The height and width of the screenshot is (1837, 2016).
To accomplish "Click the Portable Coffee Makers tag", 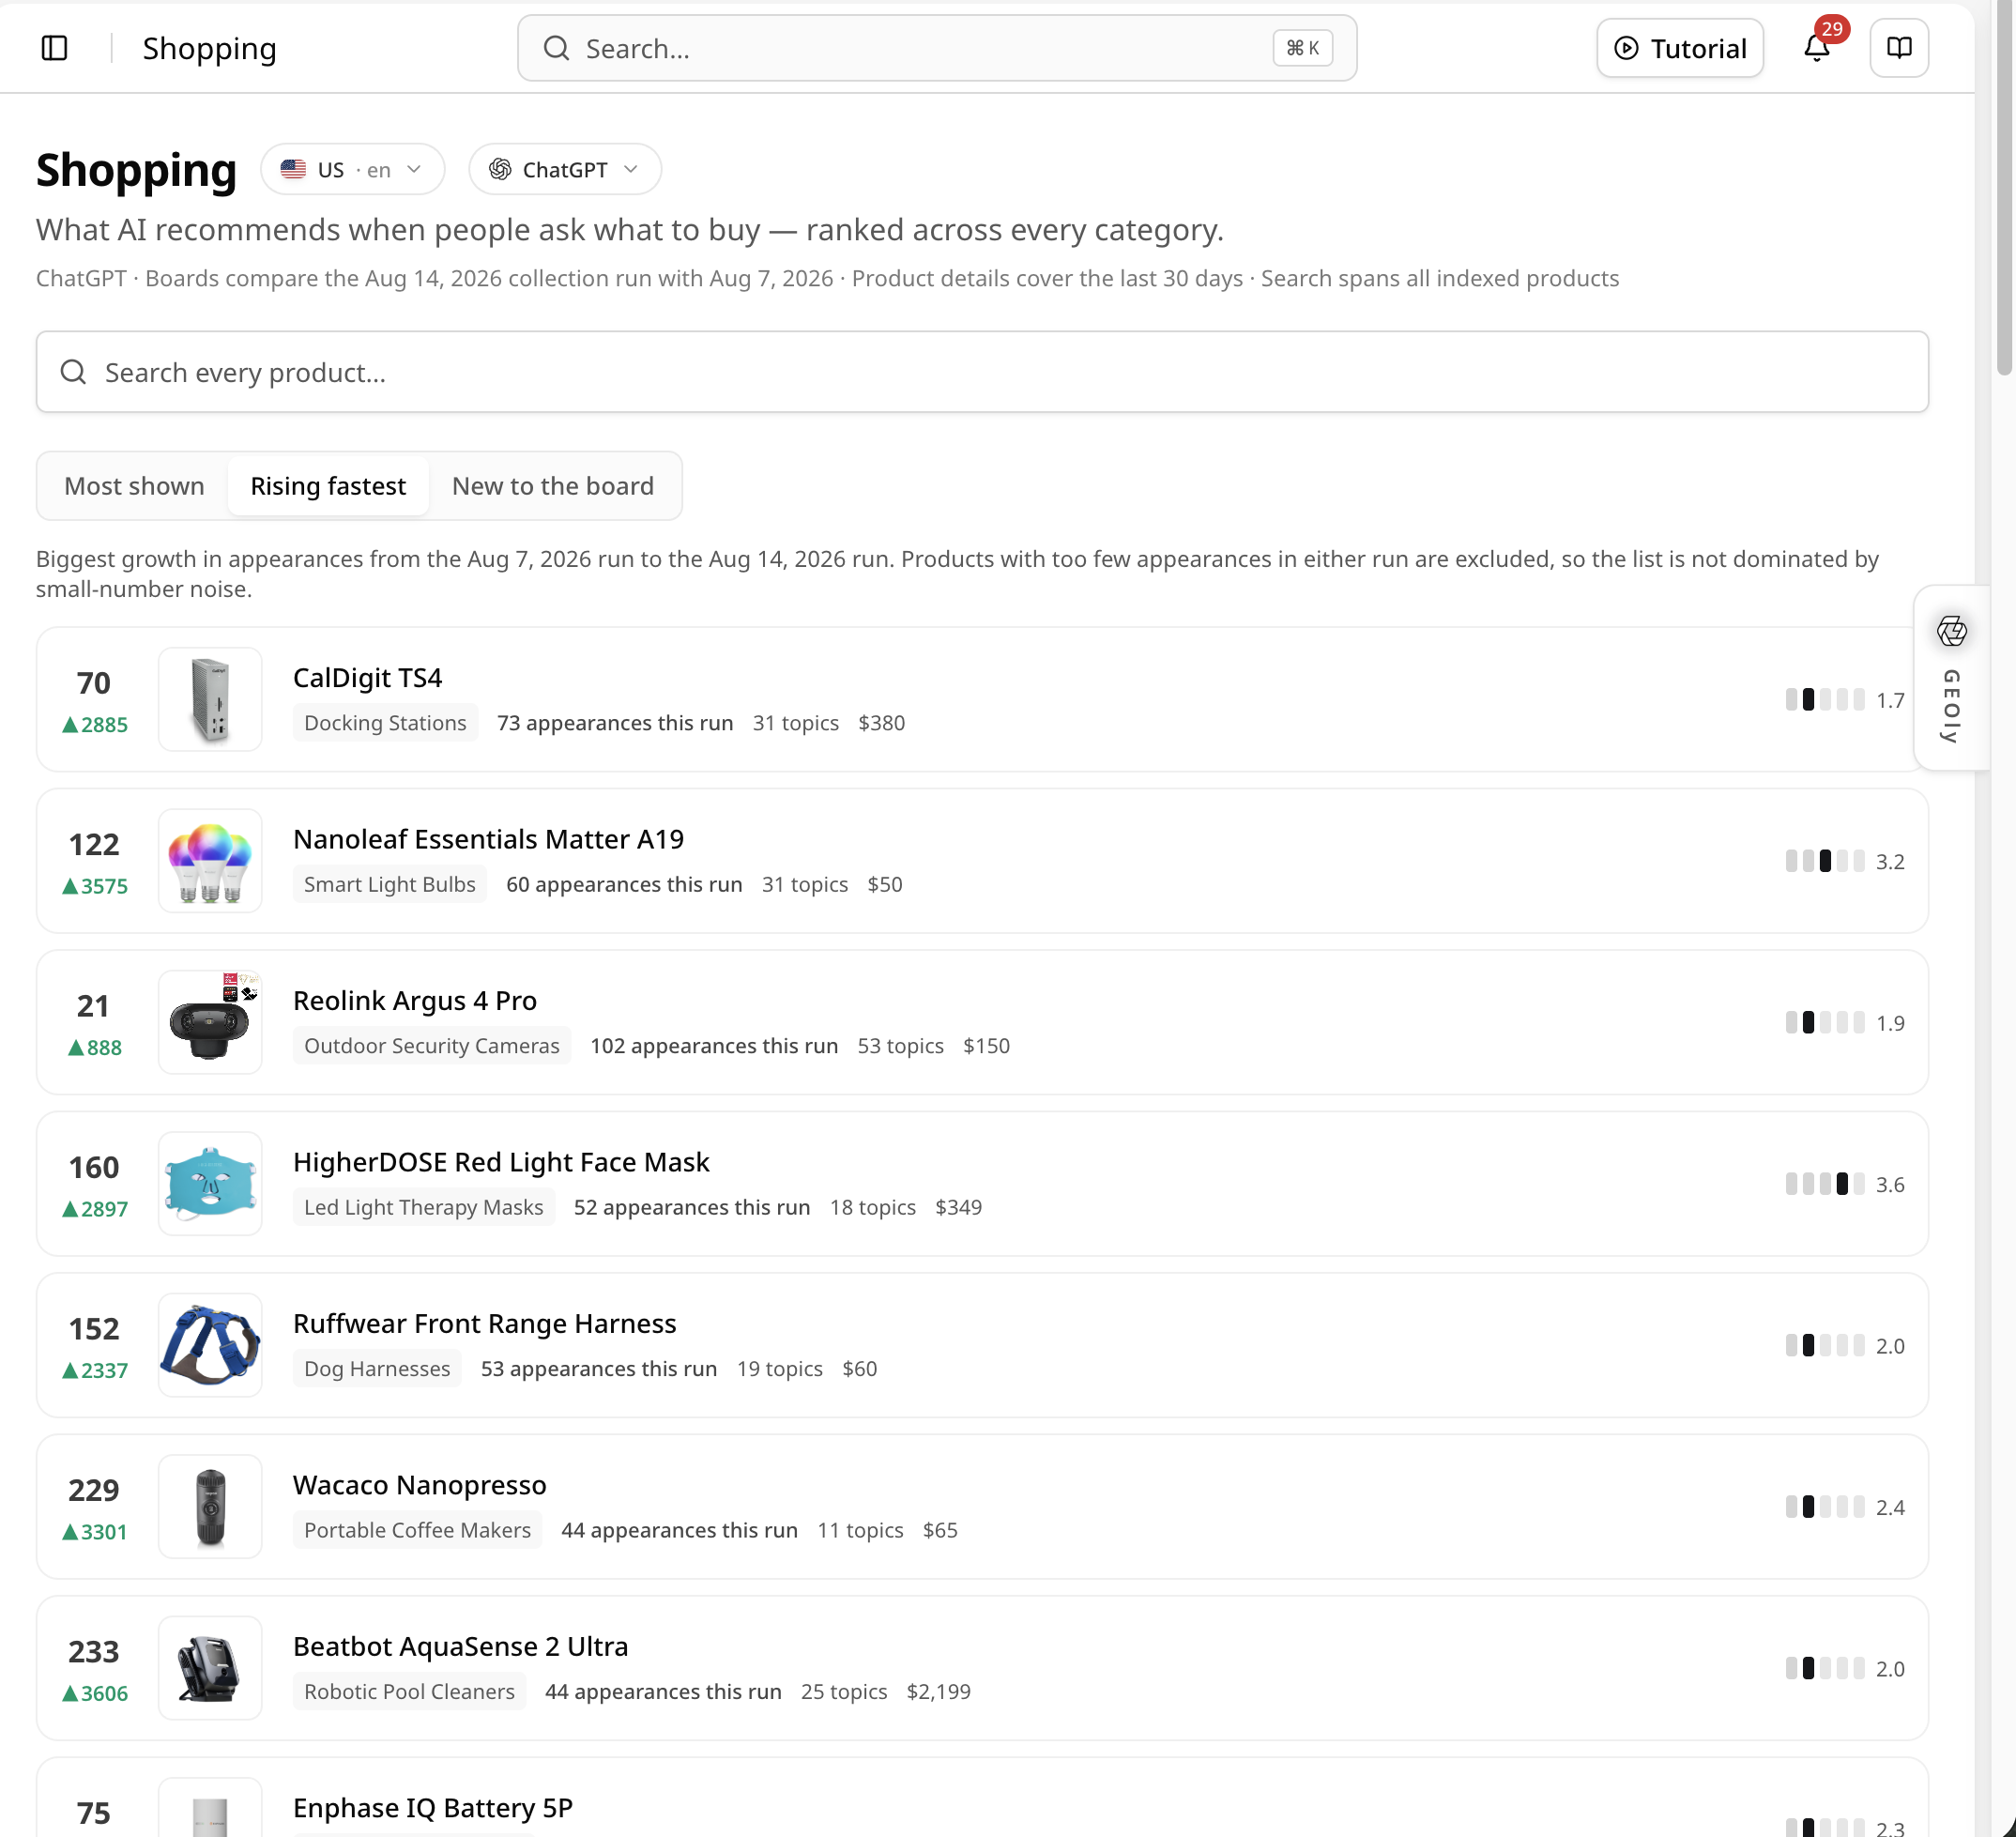I will pos(417,1530).
